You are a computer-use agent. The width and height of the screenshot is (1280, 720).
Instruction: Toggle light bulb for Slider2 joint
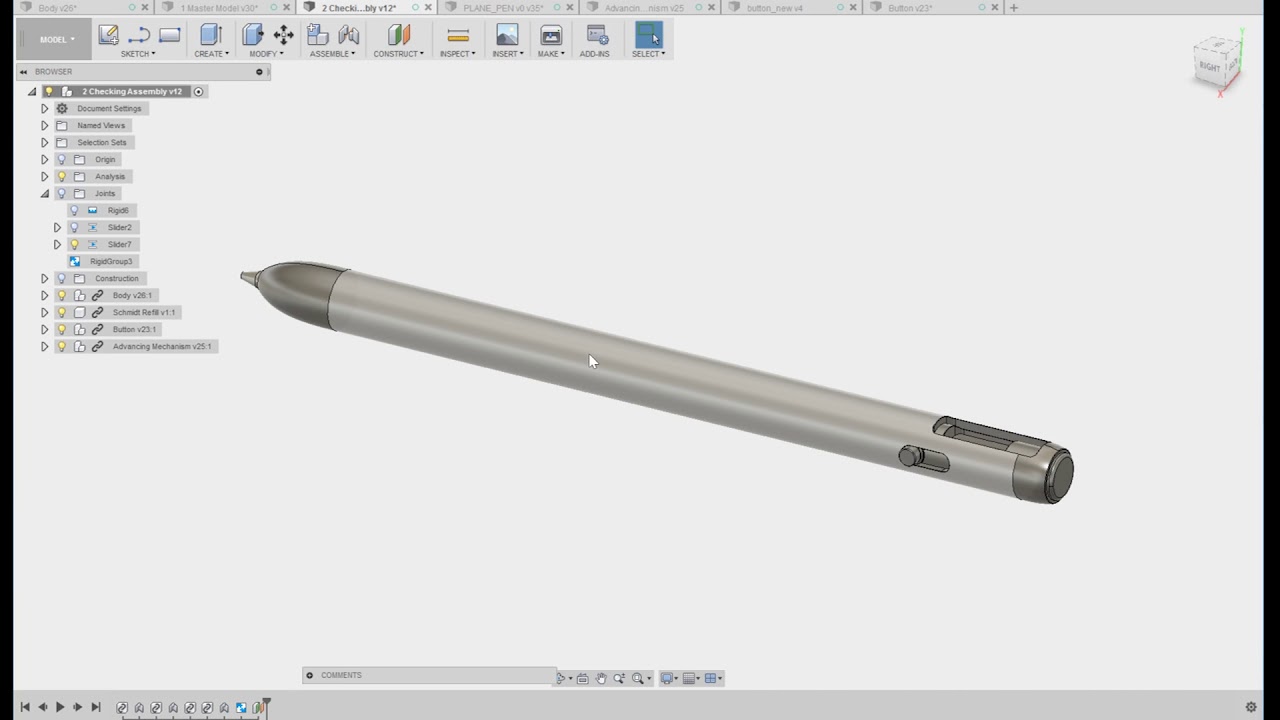pos(74,227)
